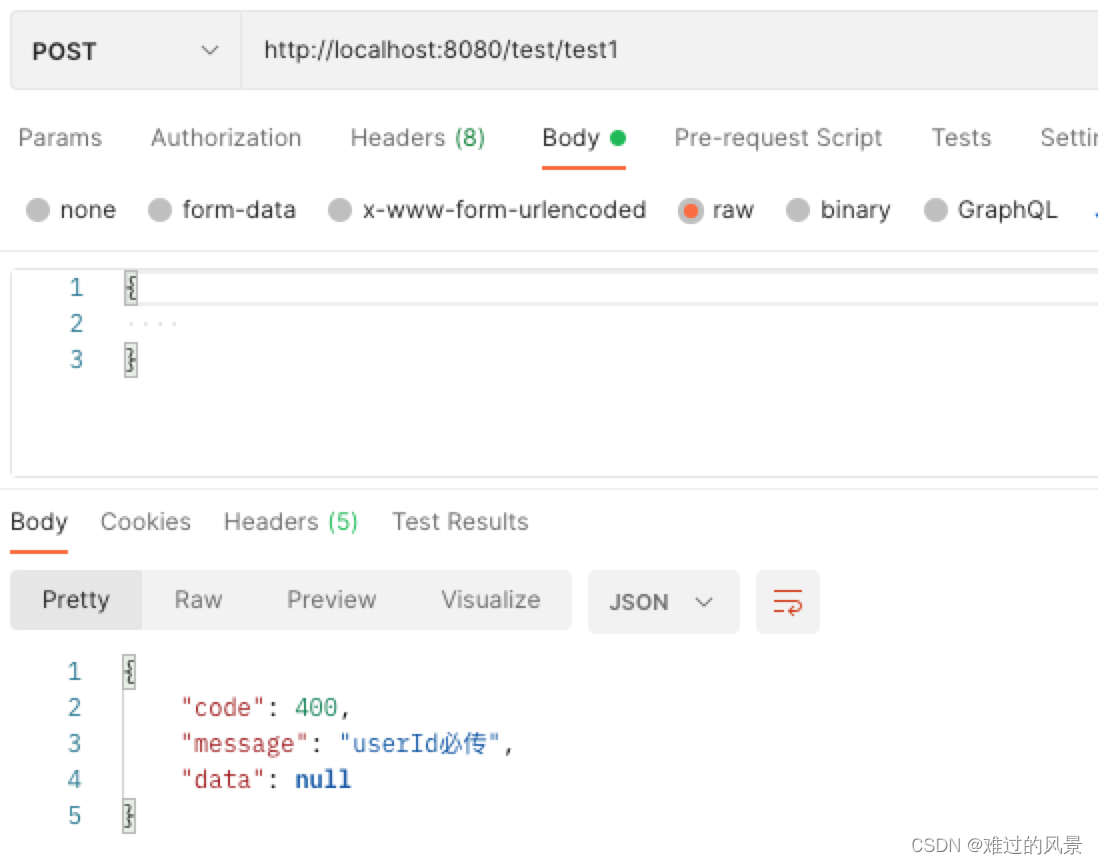Open the Settings tab

pyautogui.click(x=1069, y=138)
